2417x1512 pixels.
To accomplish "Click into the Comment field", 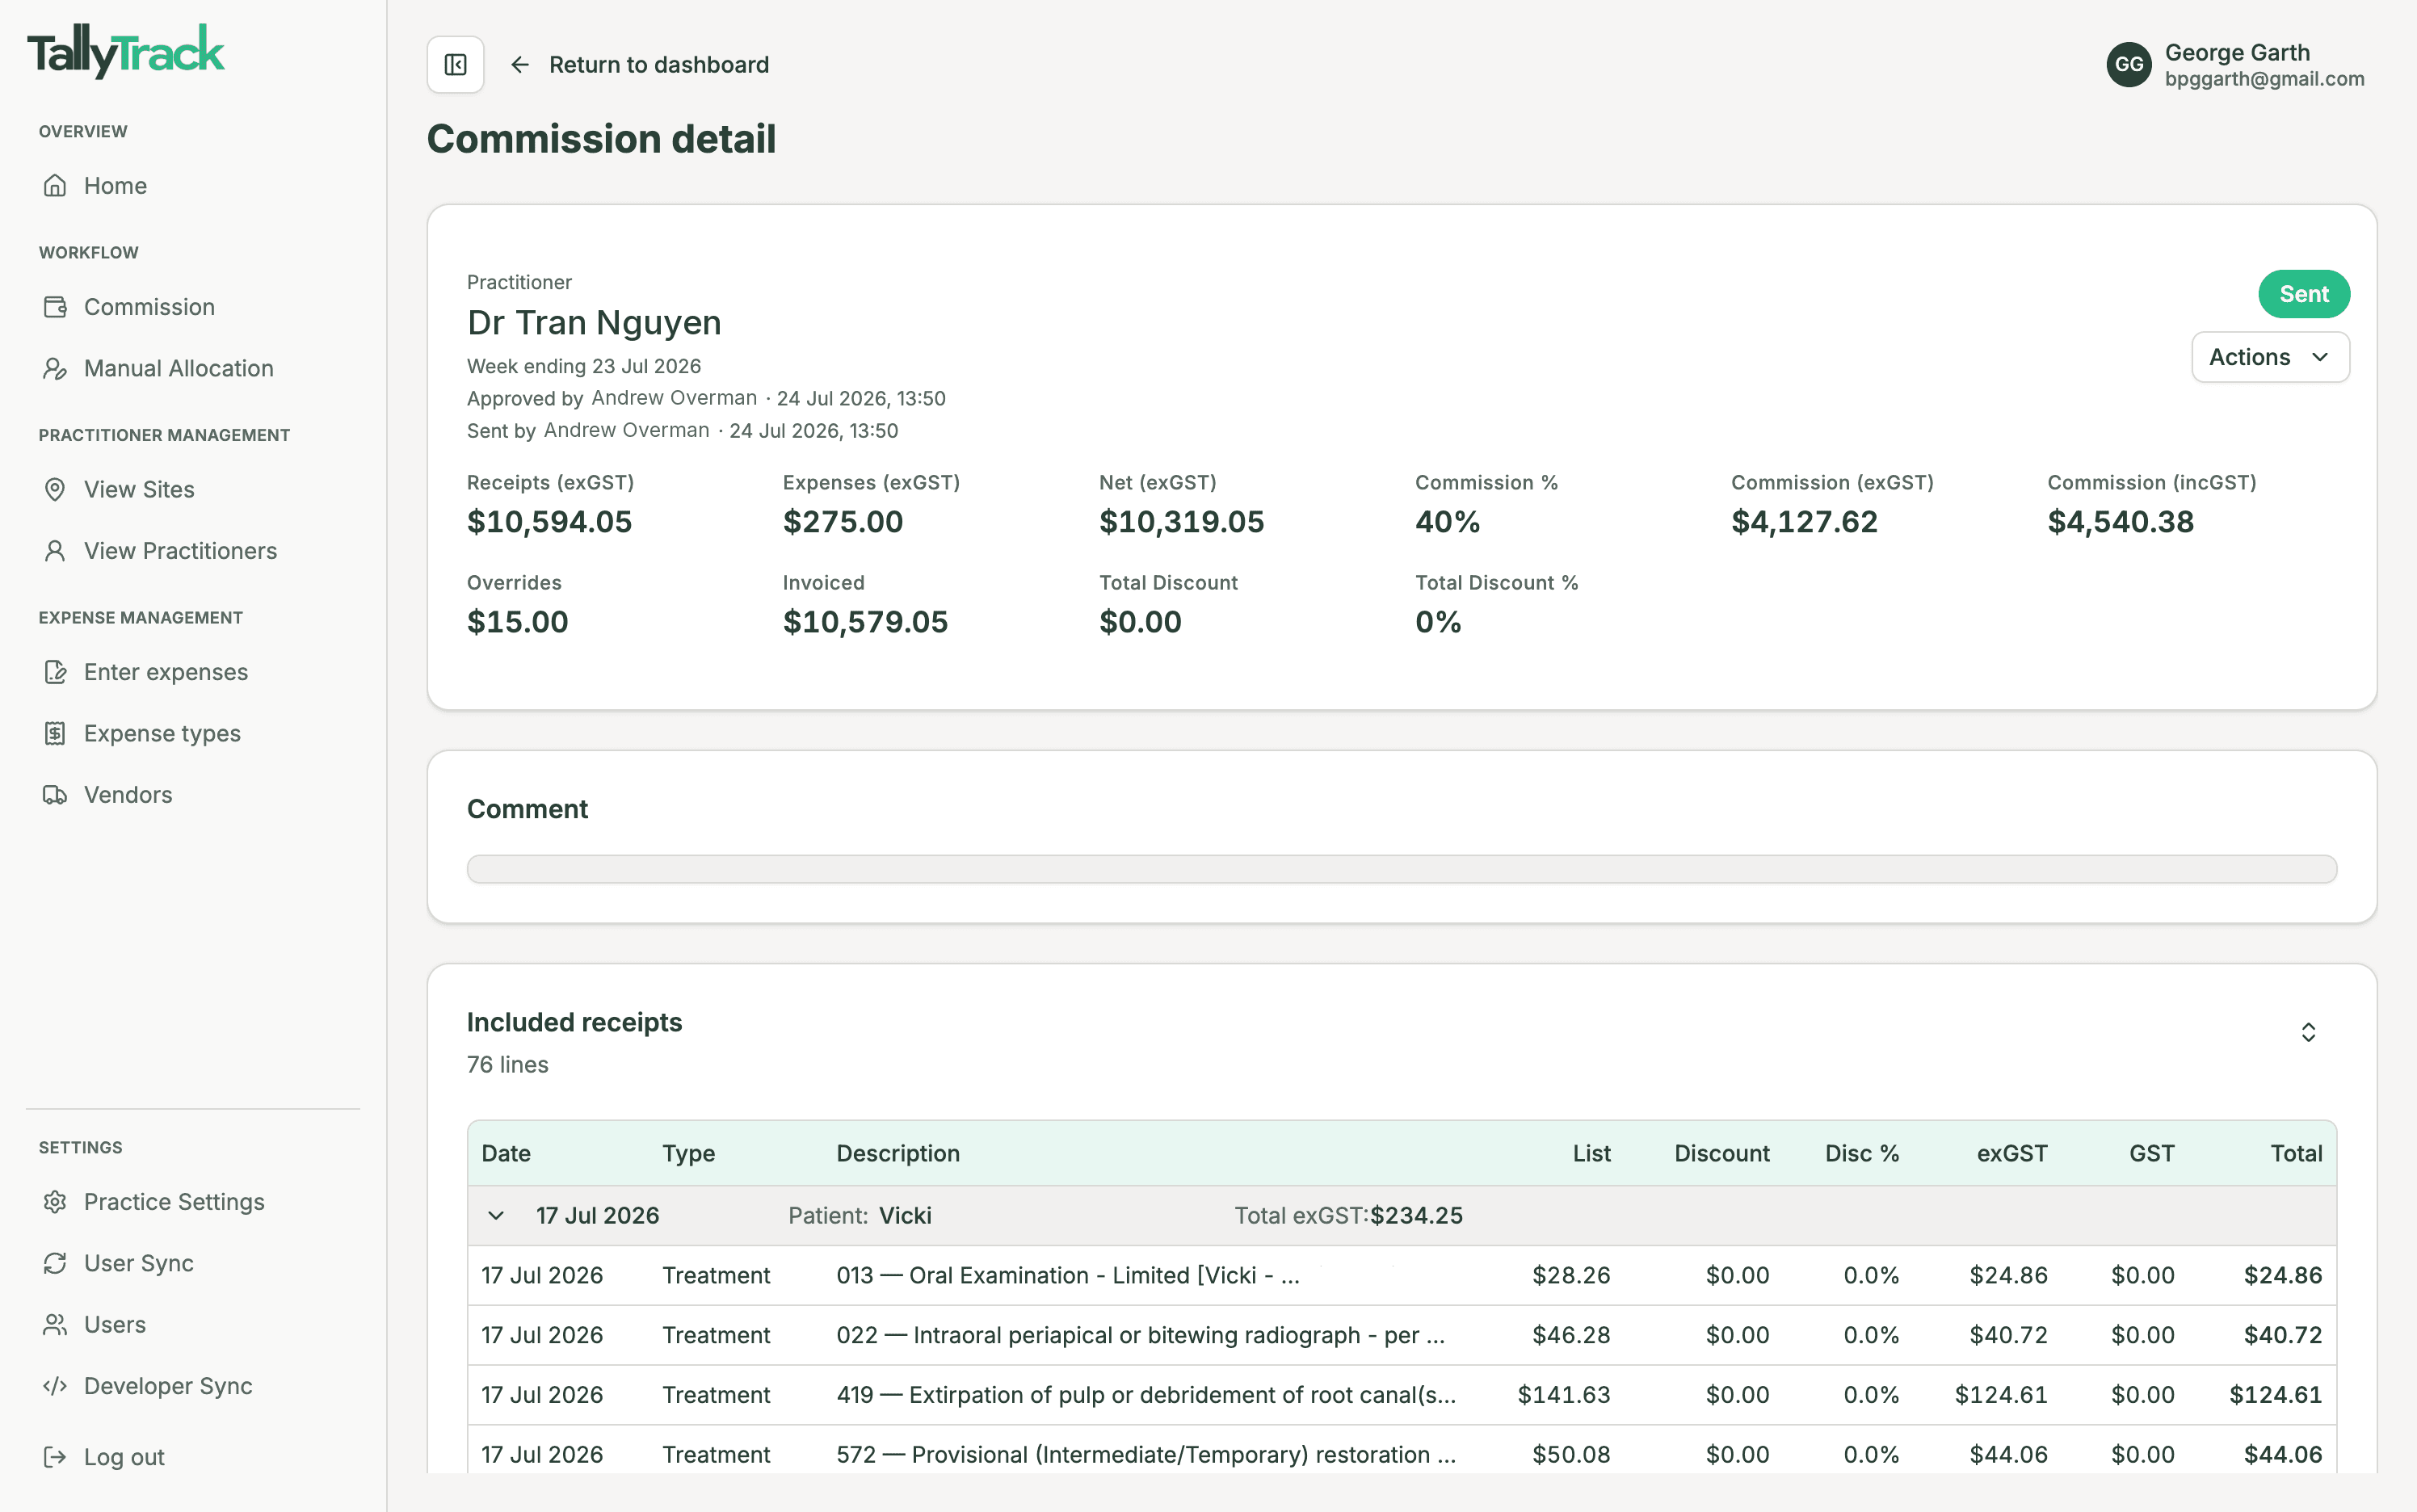I will tap(1401, 869).
